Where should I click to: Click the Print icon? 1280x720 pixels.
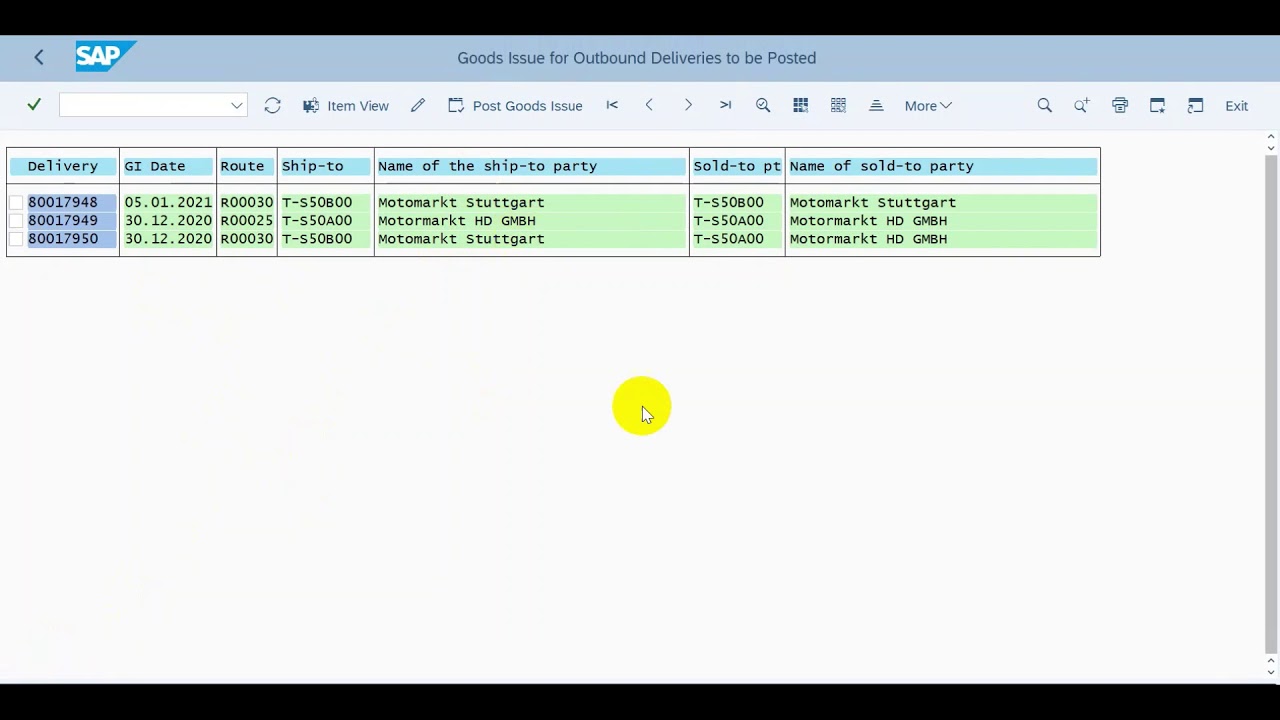point(1120,105)
